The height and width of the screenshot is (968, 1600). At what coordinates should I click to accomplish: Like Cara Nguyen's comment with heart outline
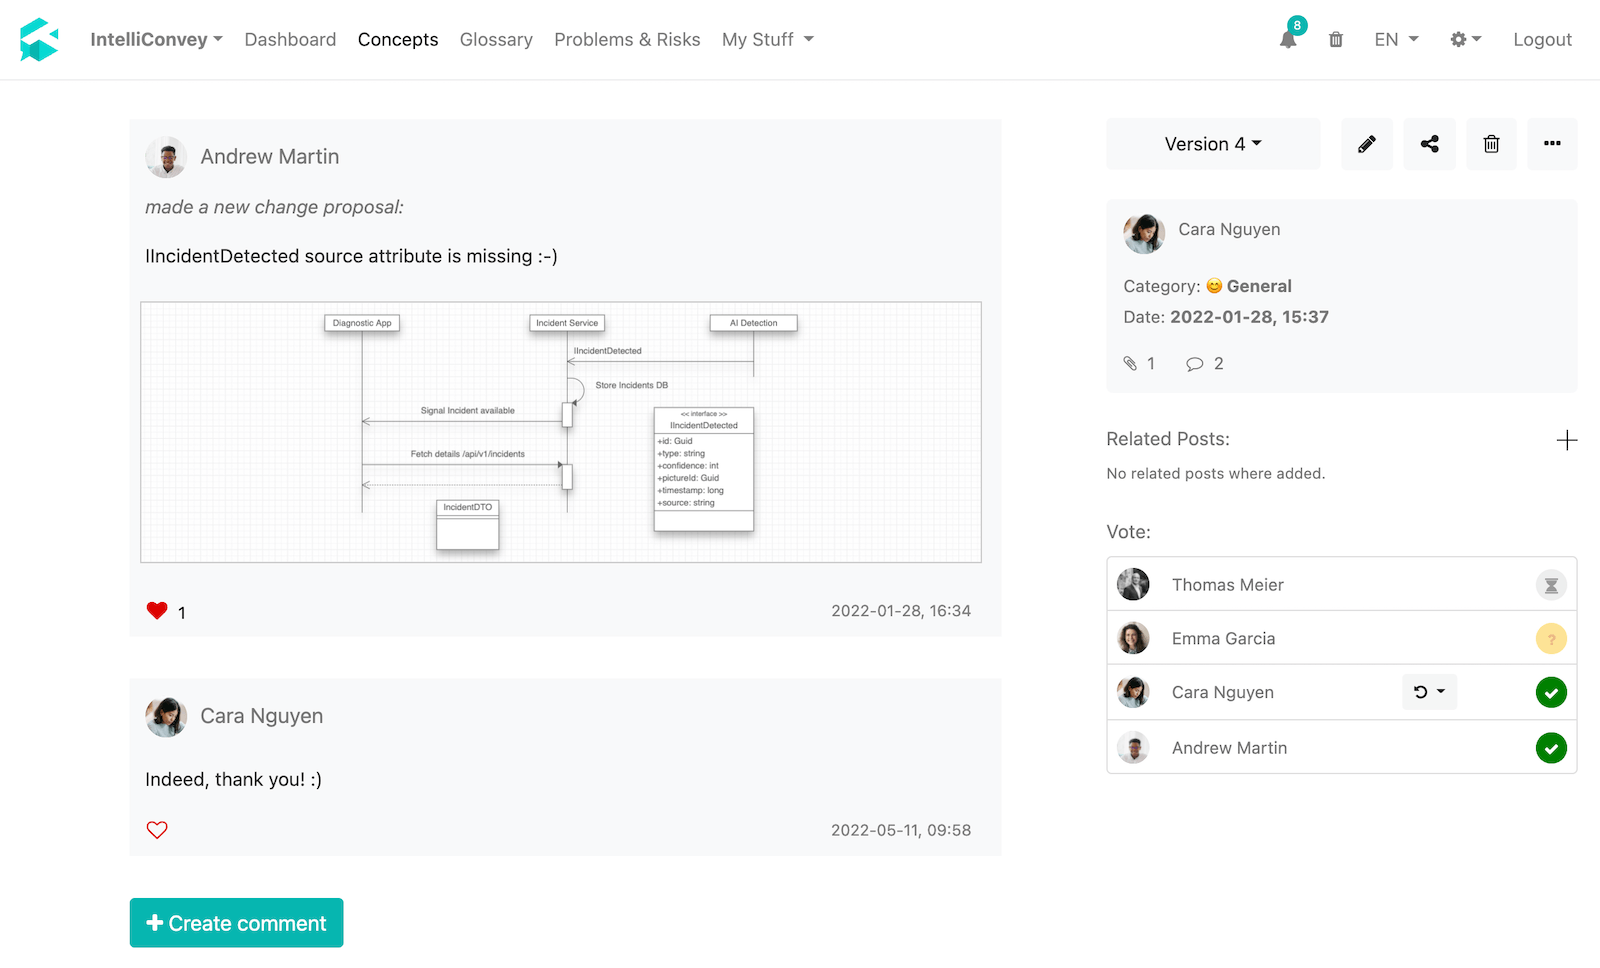pyautogui.click(x=157, y=830)
